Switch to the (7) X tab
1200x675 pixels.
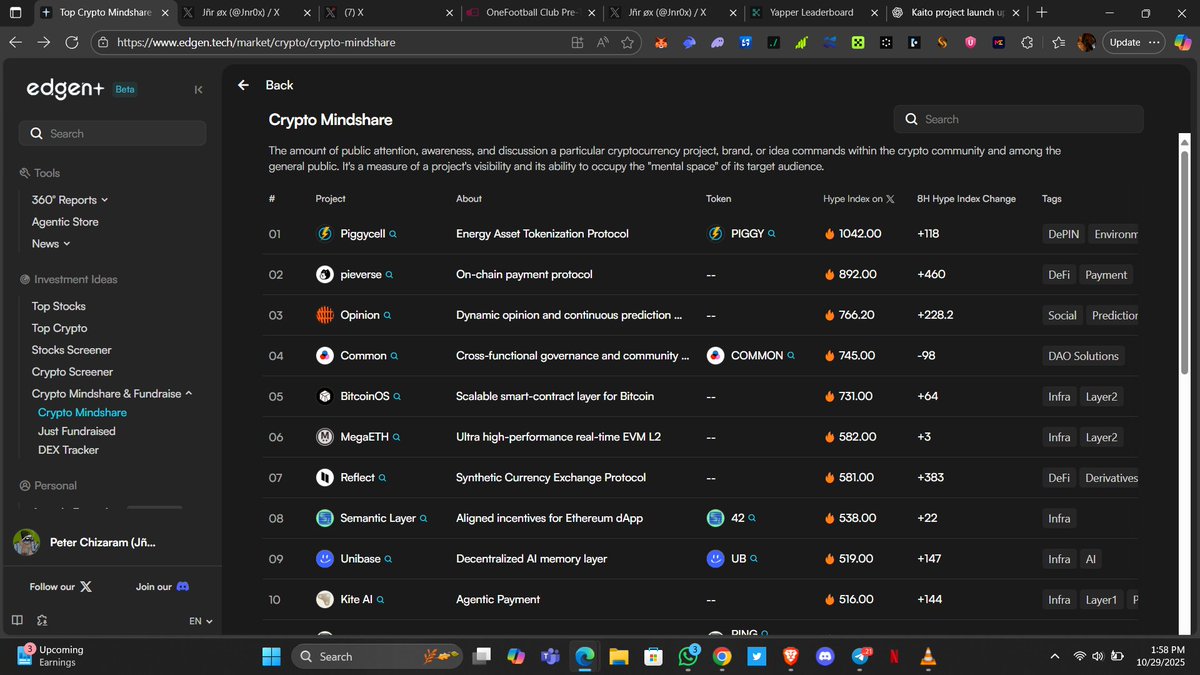tap(387, 12)
